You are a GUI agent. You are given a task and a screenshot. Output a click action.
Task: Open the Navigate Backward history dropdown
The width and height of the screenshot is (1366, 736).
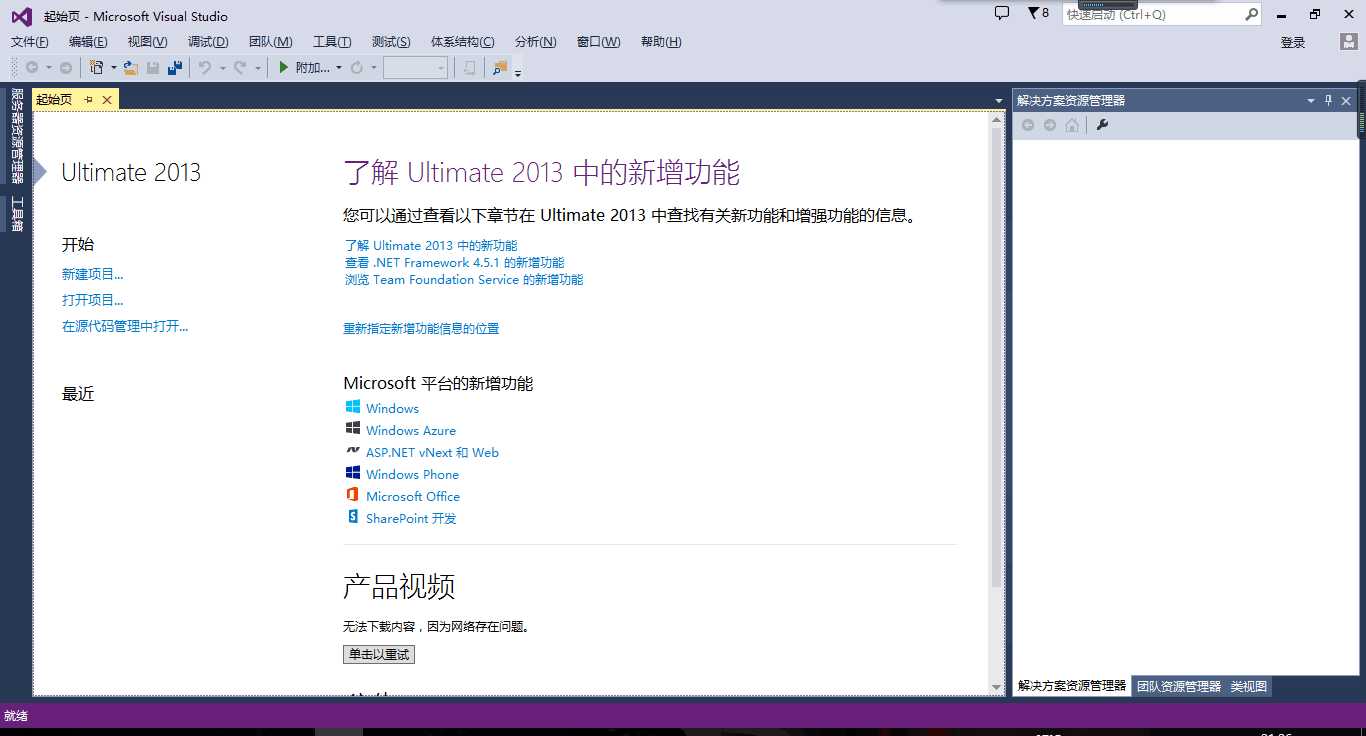(x=49, y=68)
